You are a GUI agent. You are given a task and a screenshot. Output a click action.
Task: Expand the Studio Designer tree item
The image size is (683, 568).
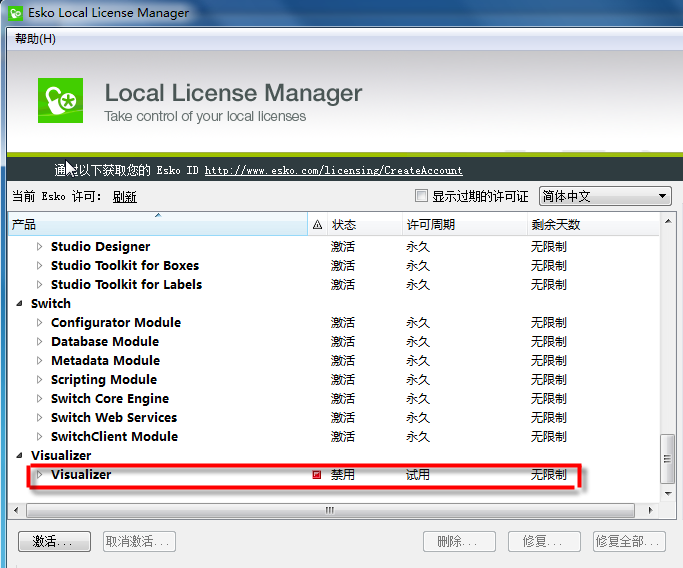40,247
